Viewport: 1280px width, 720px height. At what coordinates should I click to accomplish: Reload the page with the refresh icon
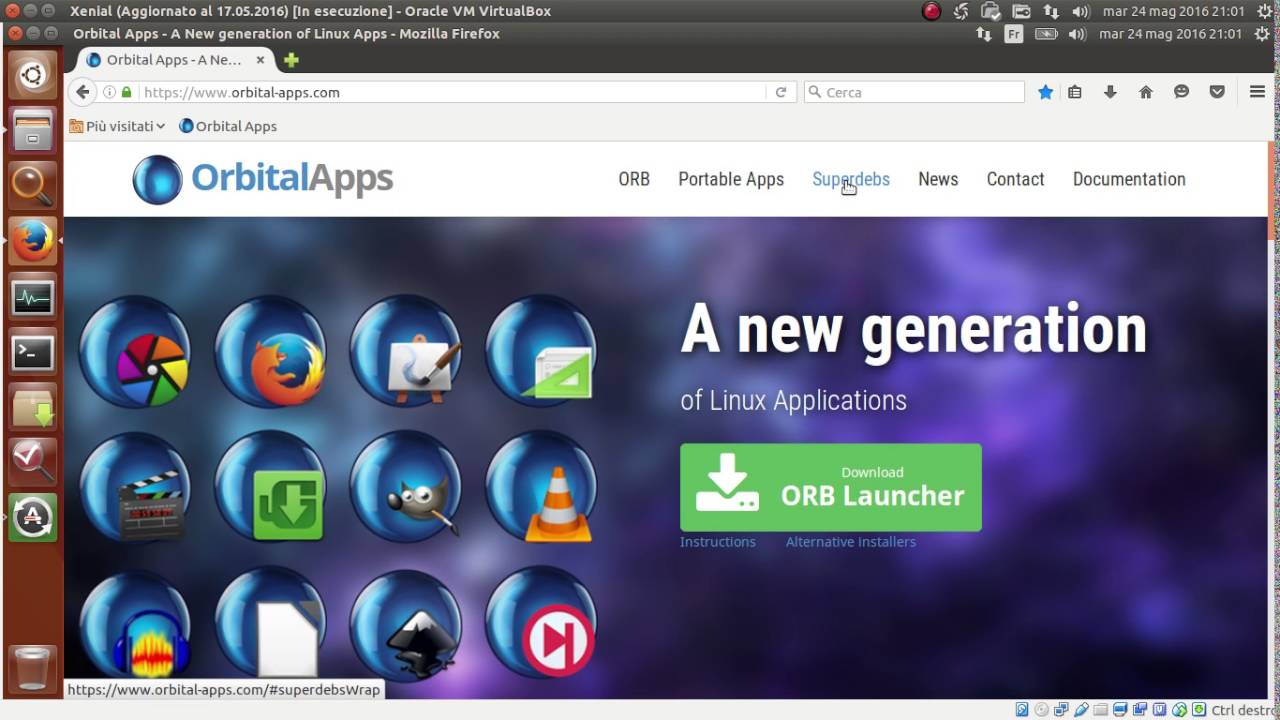point(781,92)
